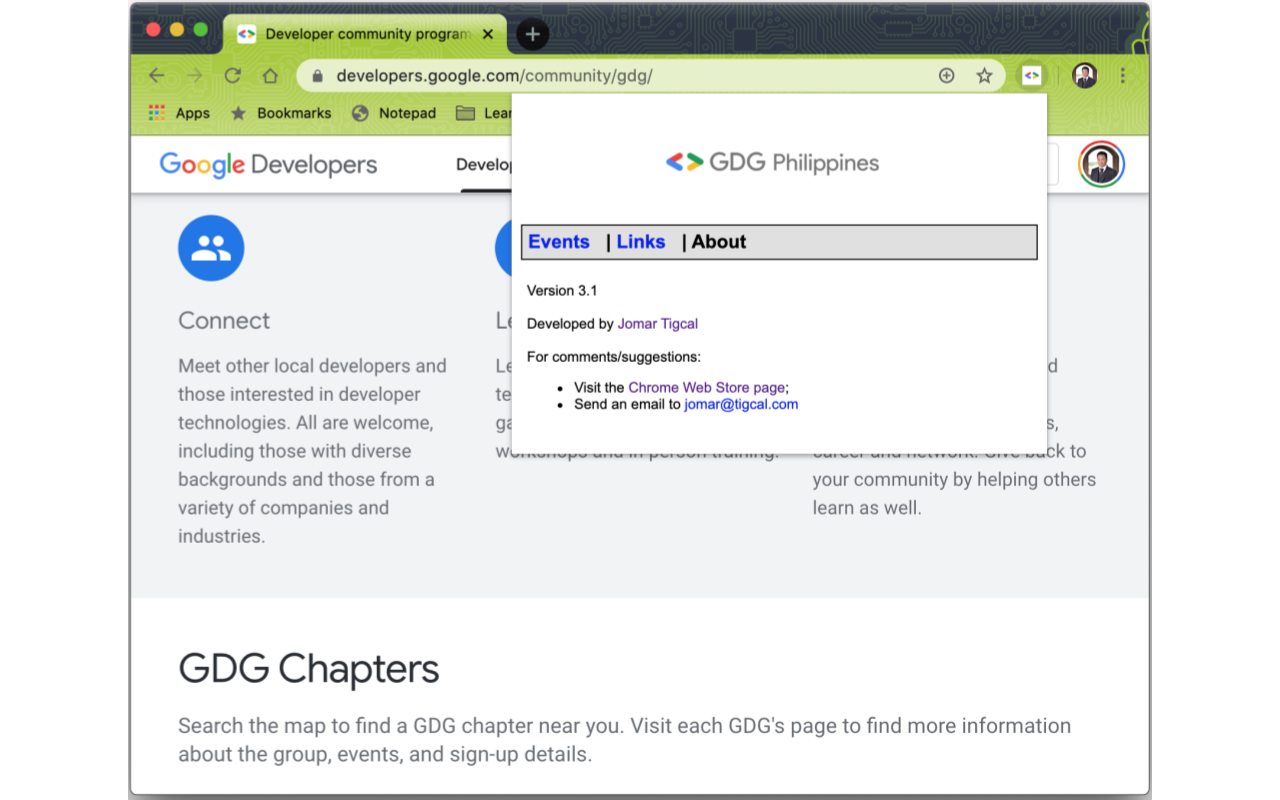The image size is (1280, 800).
Task: Click the lock icon in the address bar
Action: click(x=318, y=76)
